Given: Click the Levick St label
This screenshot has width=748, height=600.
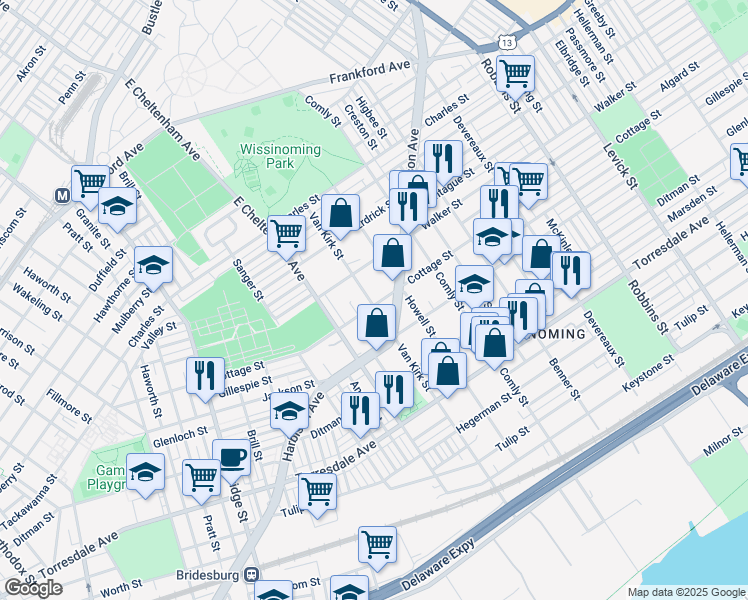Looking at the screenshot, I should click(x=620, y=166).
